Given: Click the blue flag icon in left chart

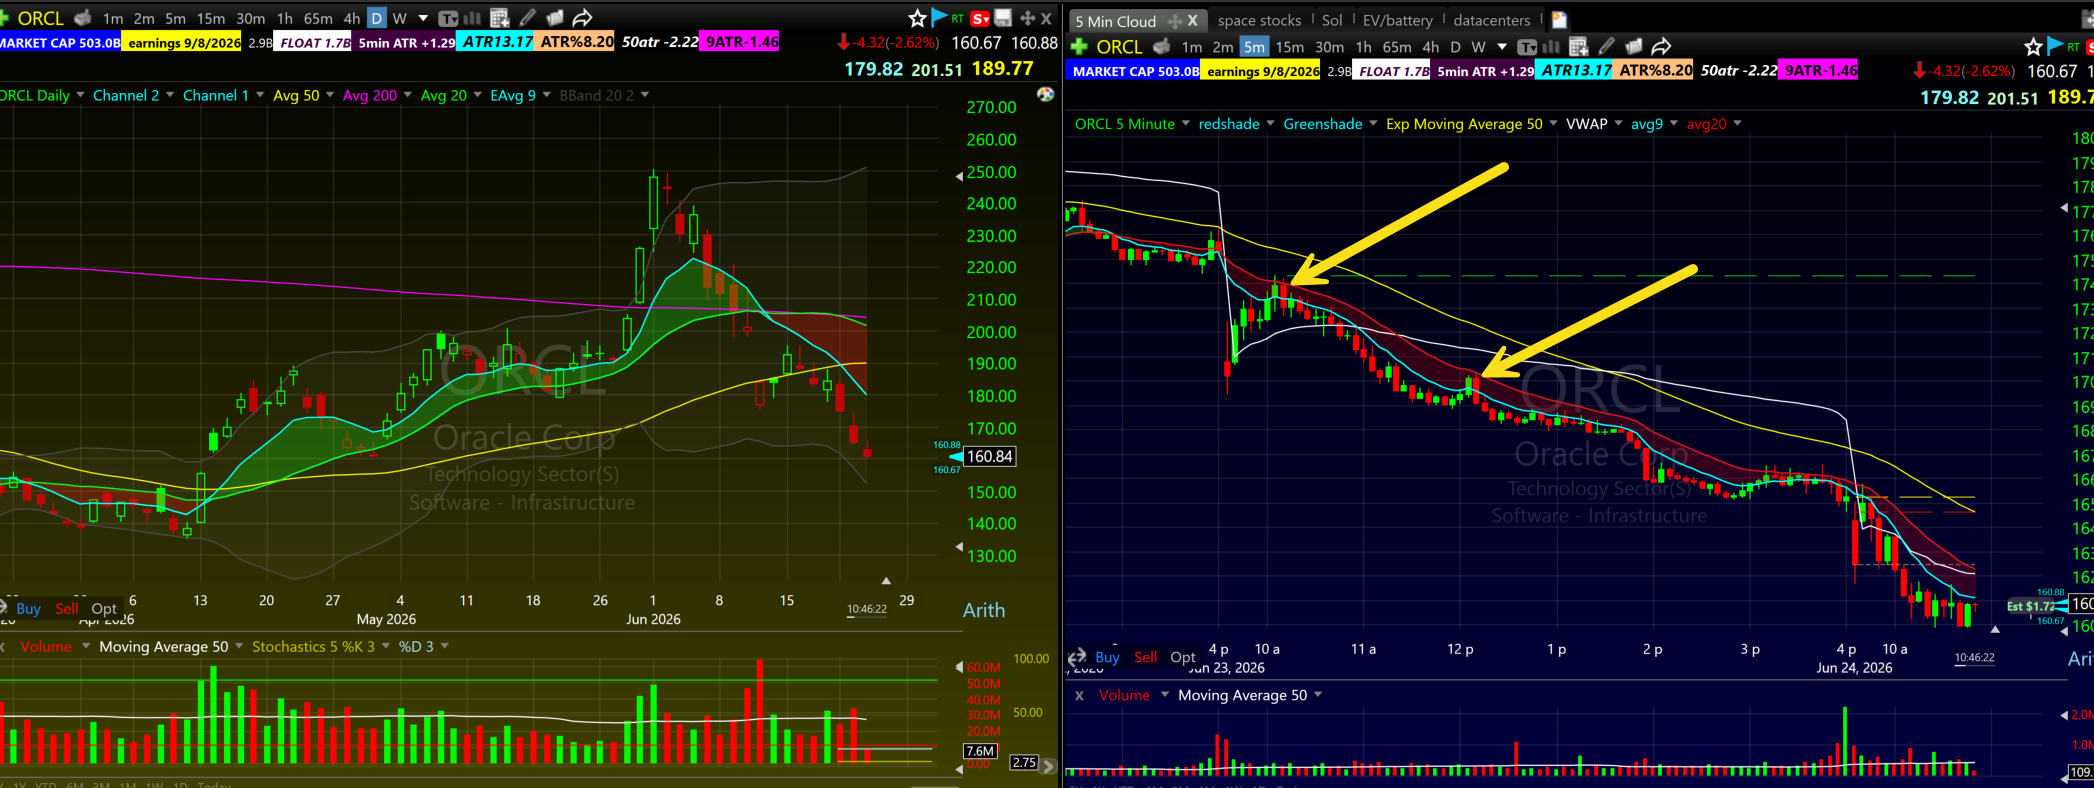Looking at the screenshot, I should pos(940,17).
